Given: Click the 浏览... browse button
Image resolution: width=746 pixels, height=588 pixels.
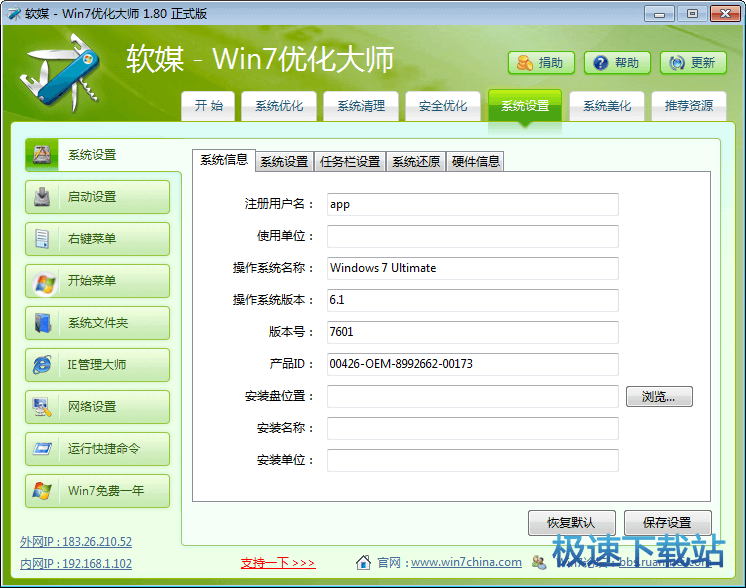Looking at the screenshot, I should pyautogui.click(x=659, y=396).
